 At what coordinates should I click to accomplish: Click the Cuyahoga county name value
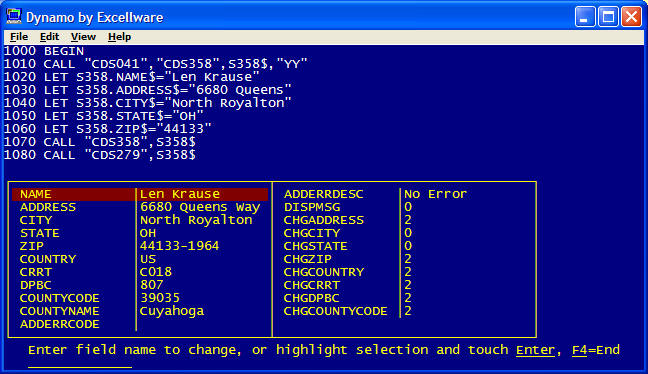[x=172, y=311]
